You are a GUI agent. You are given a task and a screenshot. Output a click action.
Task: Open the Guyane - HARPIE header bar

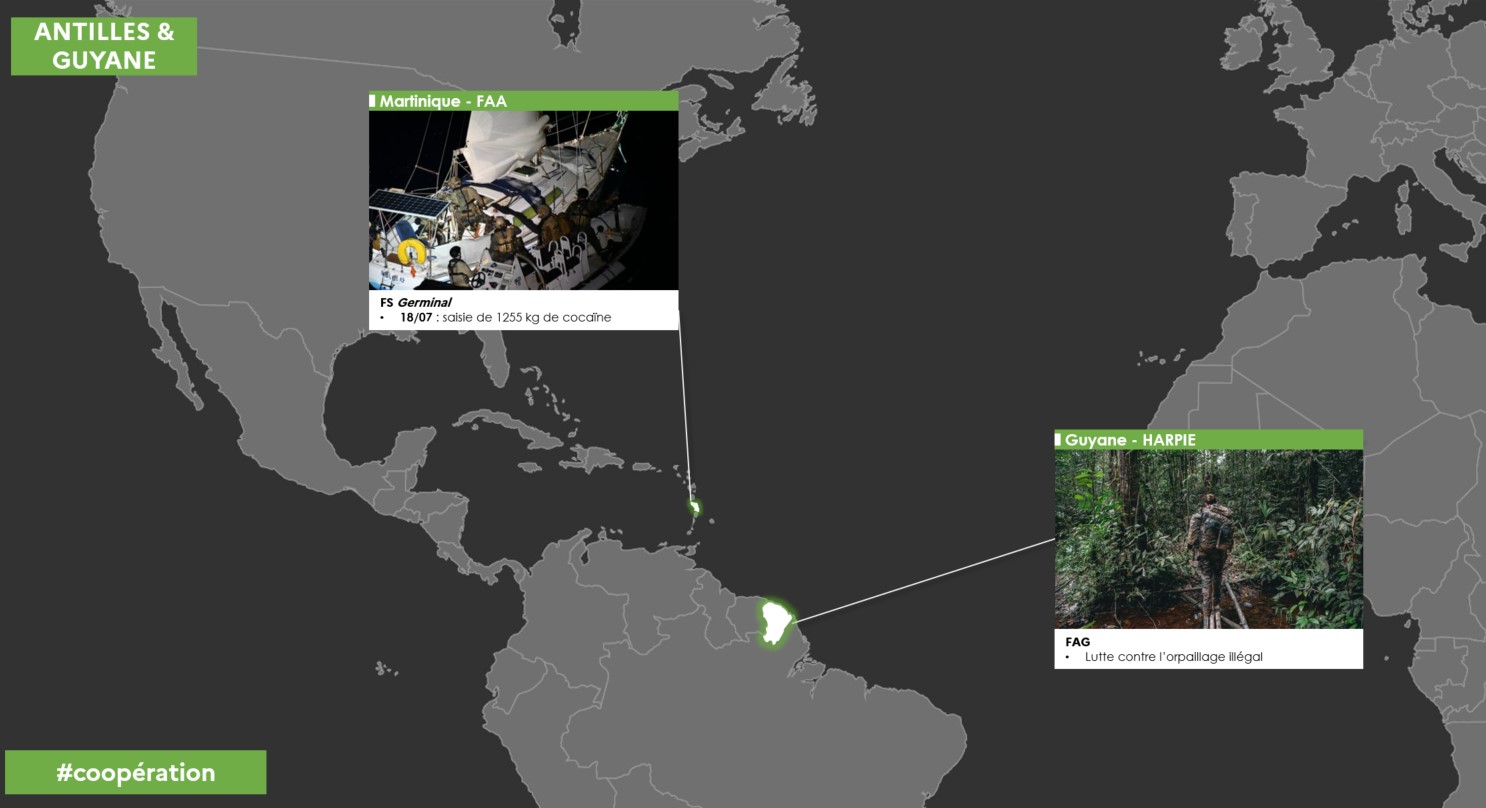tap(1208, 439)
